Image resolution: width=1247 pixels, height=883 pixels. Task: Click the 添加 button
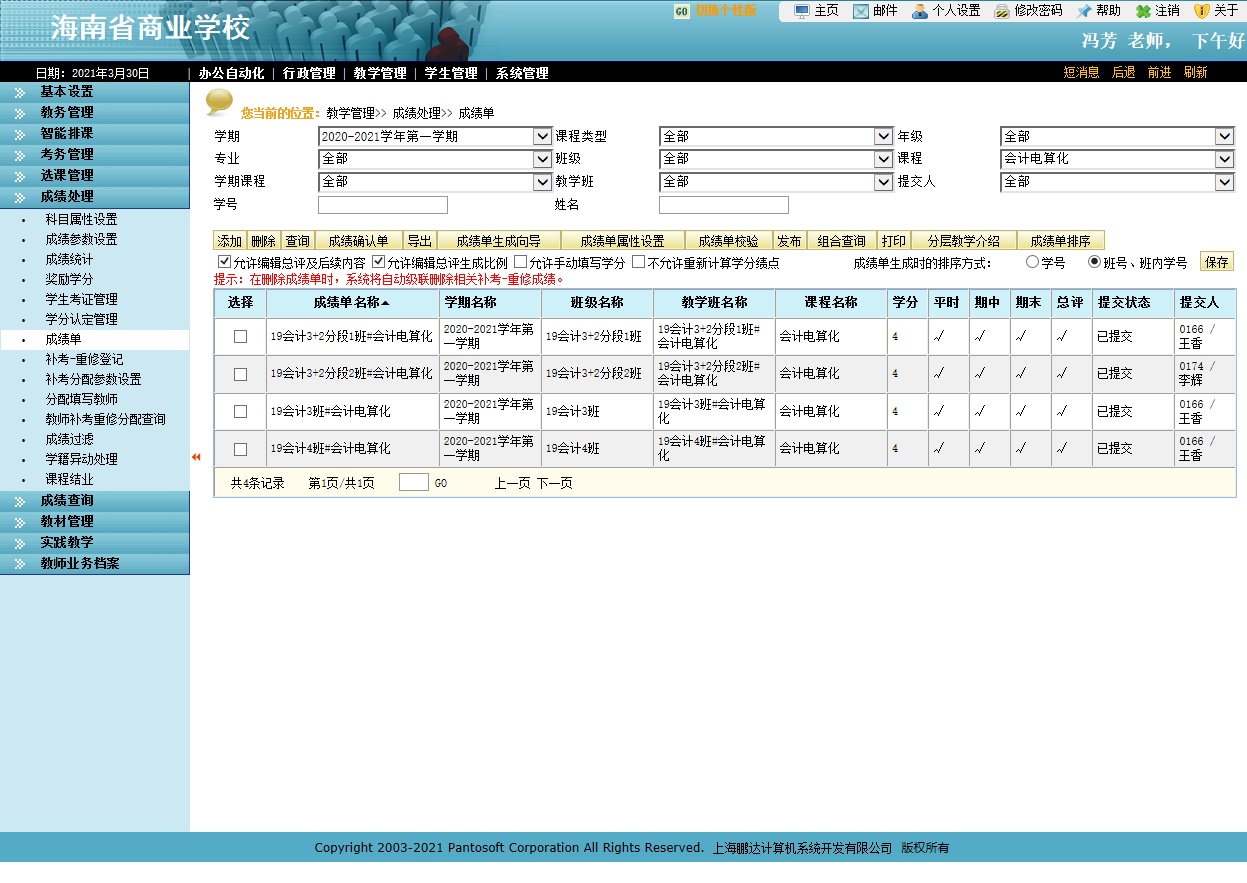pyautogui.click(x=230, y=241)
